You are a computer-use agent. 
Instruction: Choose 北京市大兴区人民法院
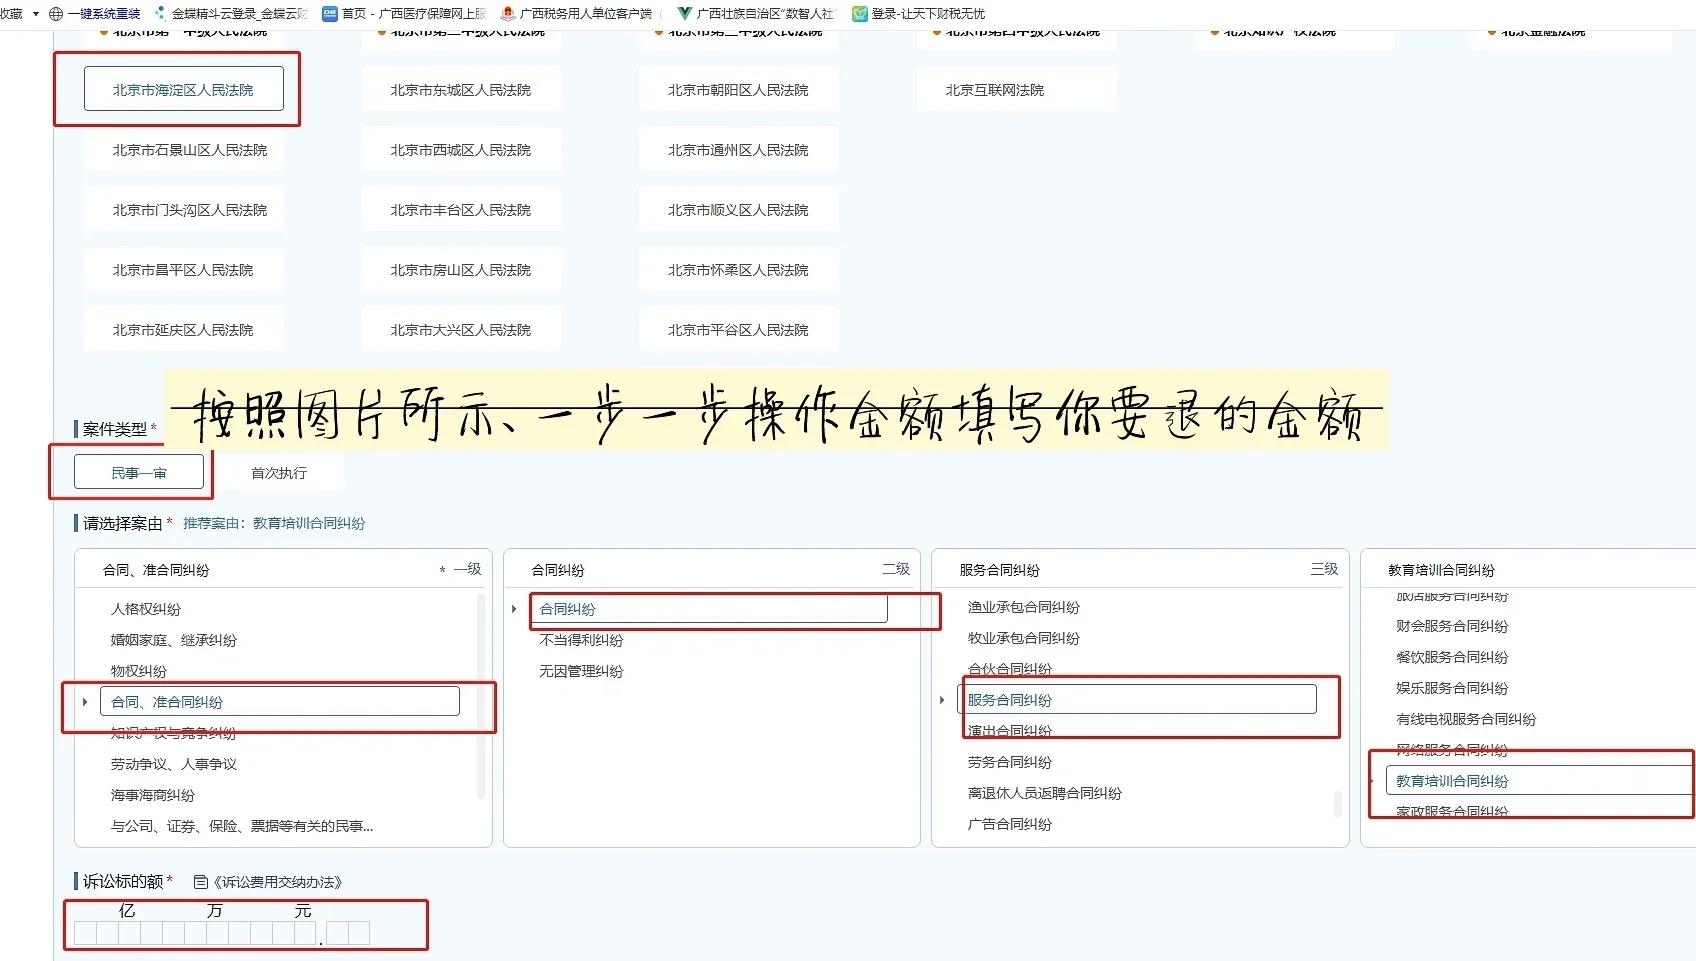tap(461, 329)
